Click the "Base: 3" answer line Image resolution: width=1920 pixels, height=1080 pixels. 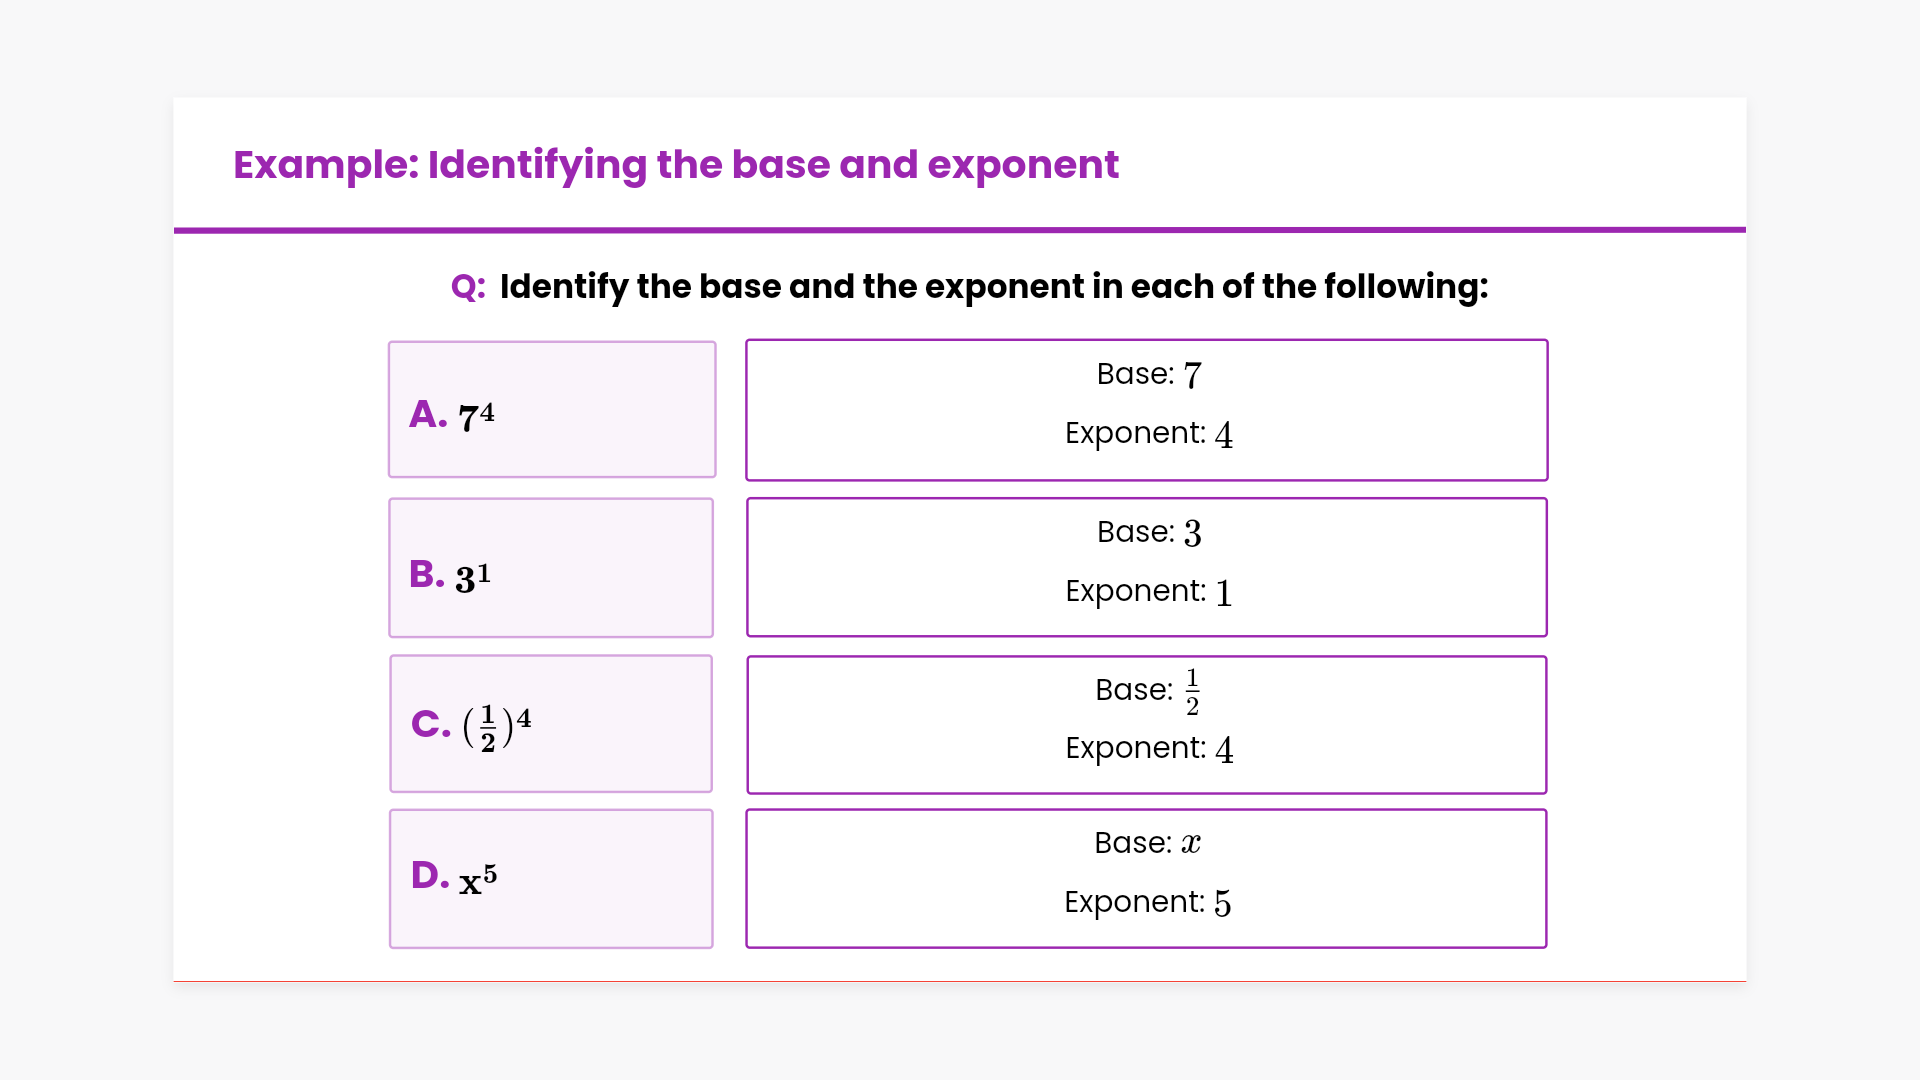click(1148, 532)
